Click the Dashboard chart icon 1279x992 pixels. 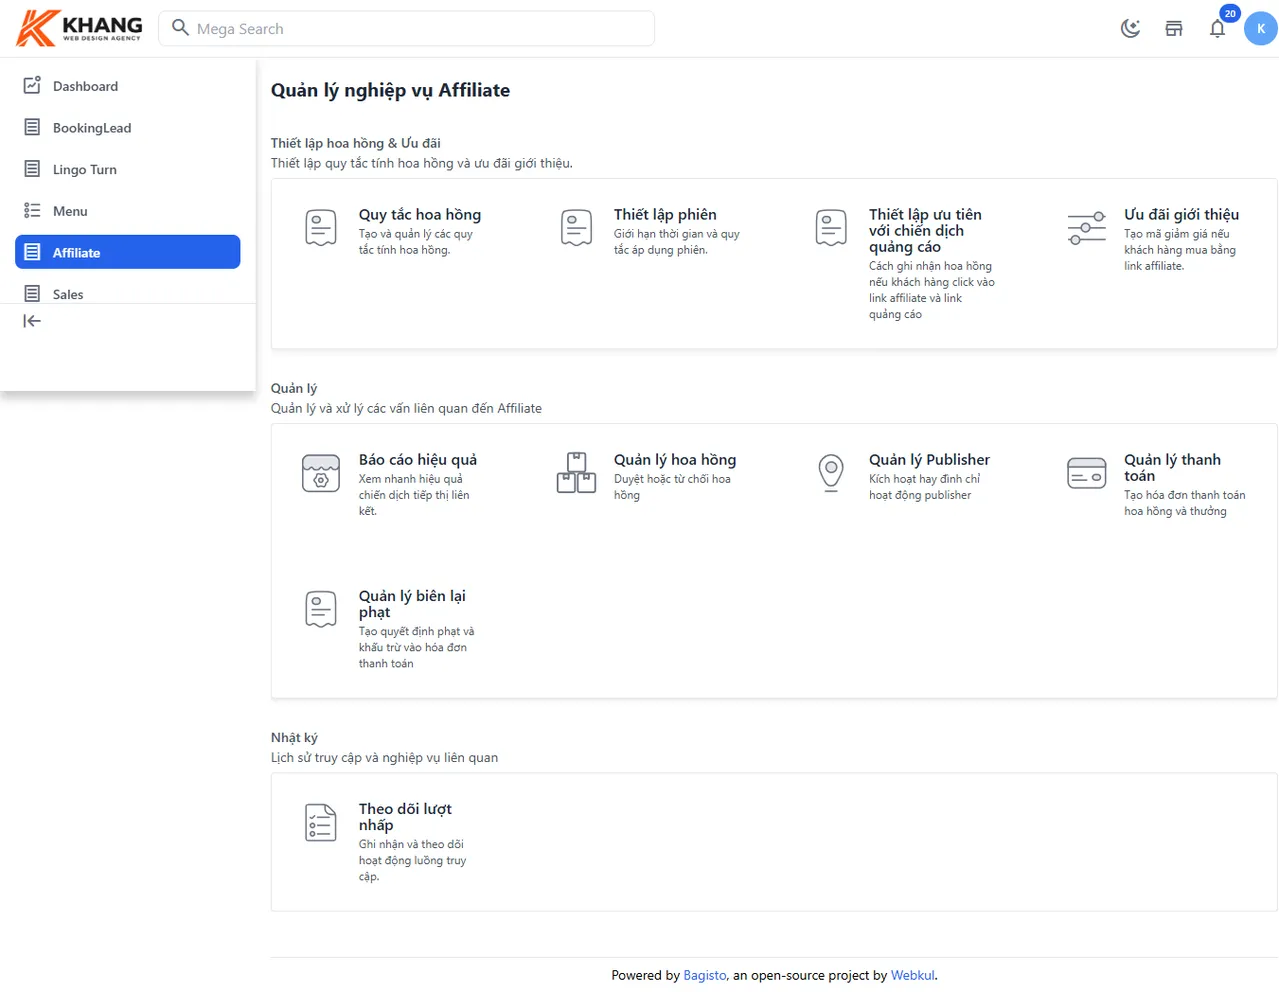[x=32, y=85]
